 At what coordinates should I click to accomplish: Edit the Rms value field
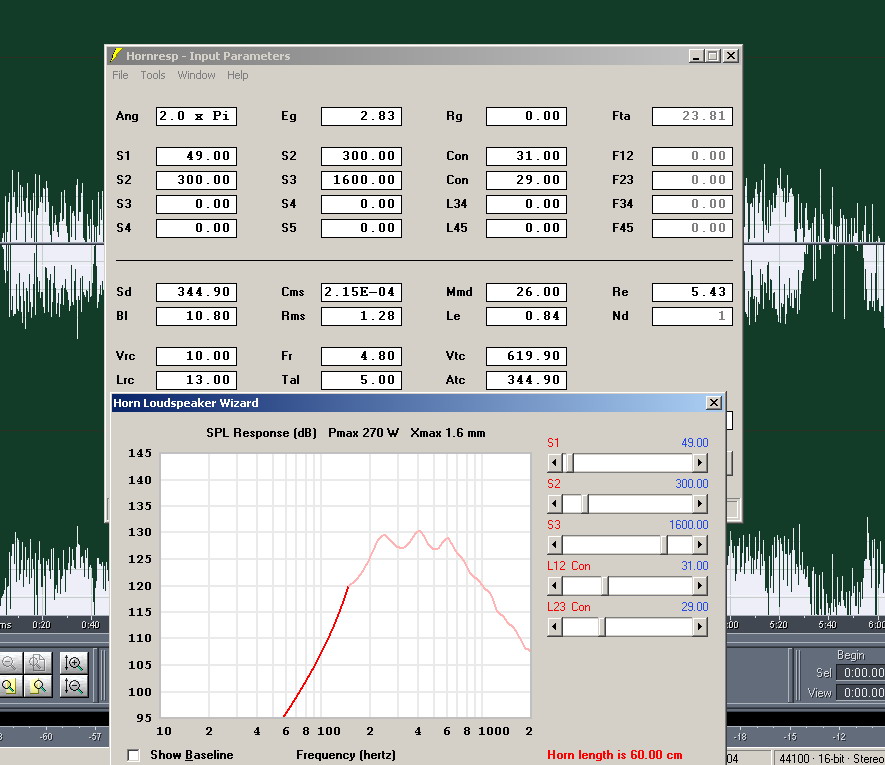pos(361,316)
